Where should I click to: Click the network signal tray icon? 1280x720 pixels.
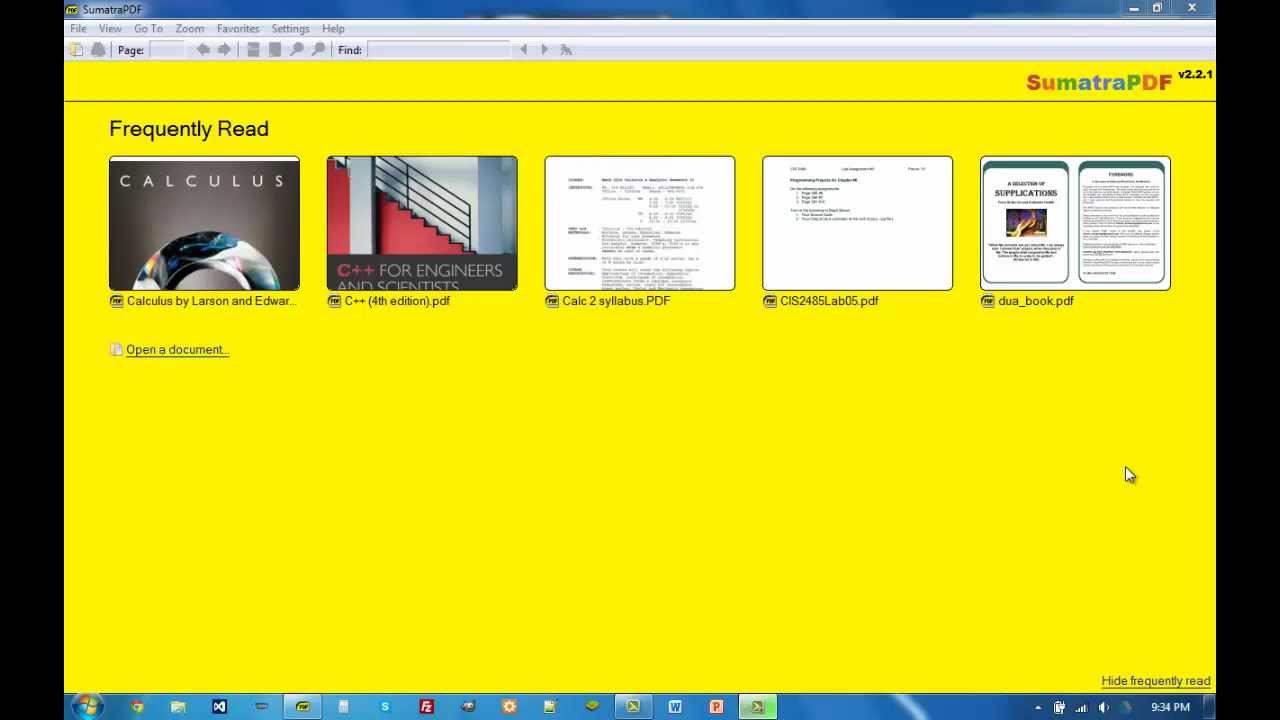(1082, 708)
